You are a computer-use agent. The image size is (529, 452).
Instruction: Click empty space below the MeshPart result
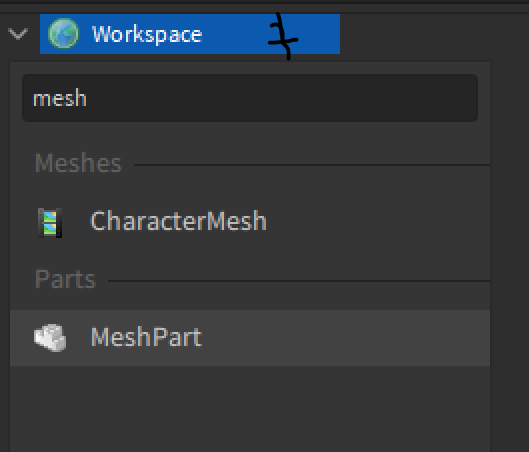pyautogui.click(x=250, y=409)
